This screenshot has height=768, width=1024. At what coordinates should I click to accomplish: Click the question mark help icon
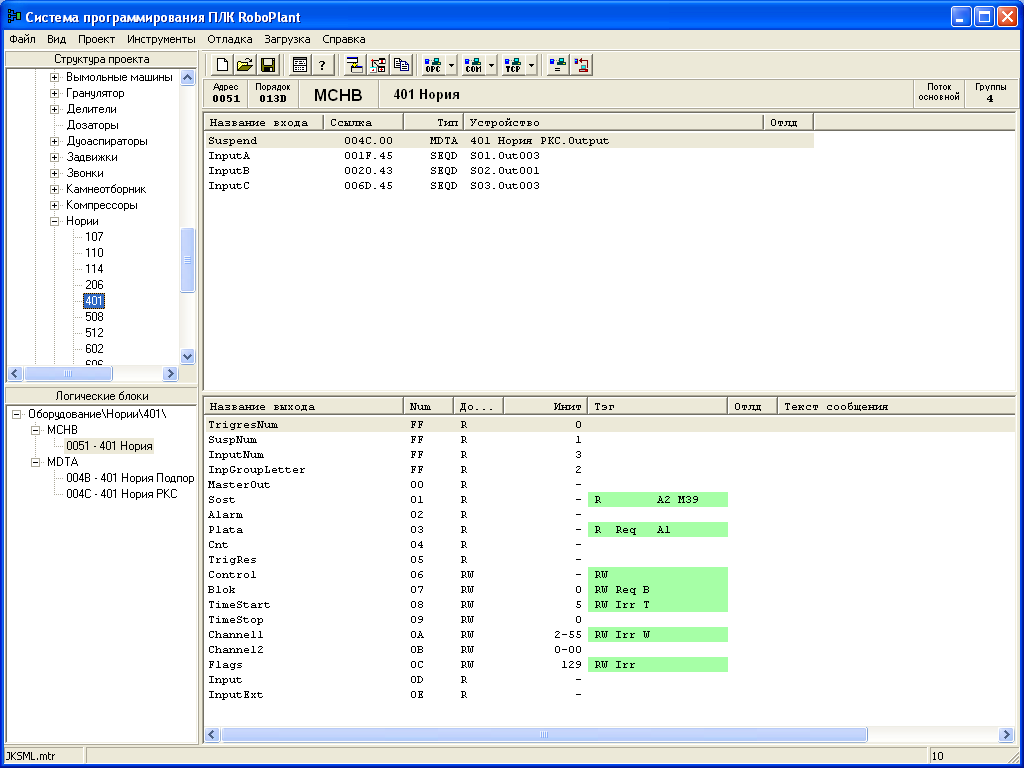(322, 65)
